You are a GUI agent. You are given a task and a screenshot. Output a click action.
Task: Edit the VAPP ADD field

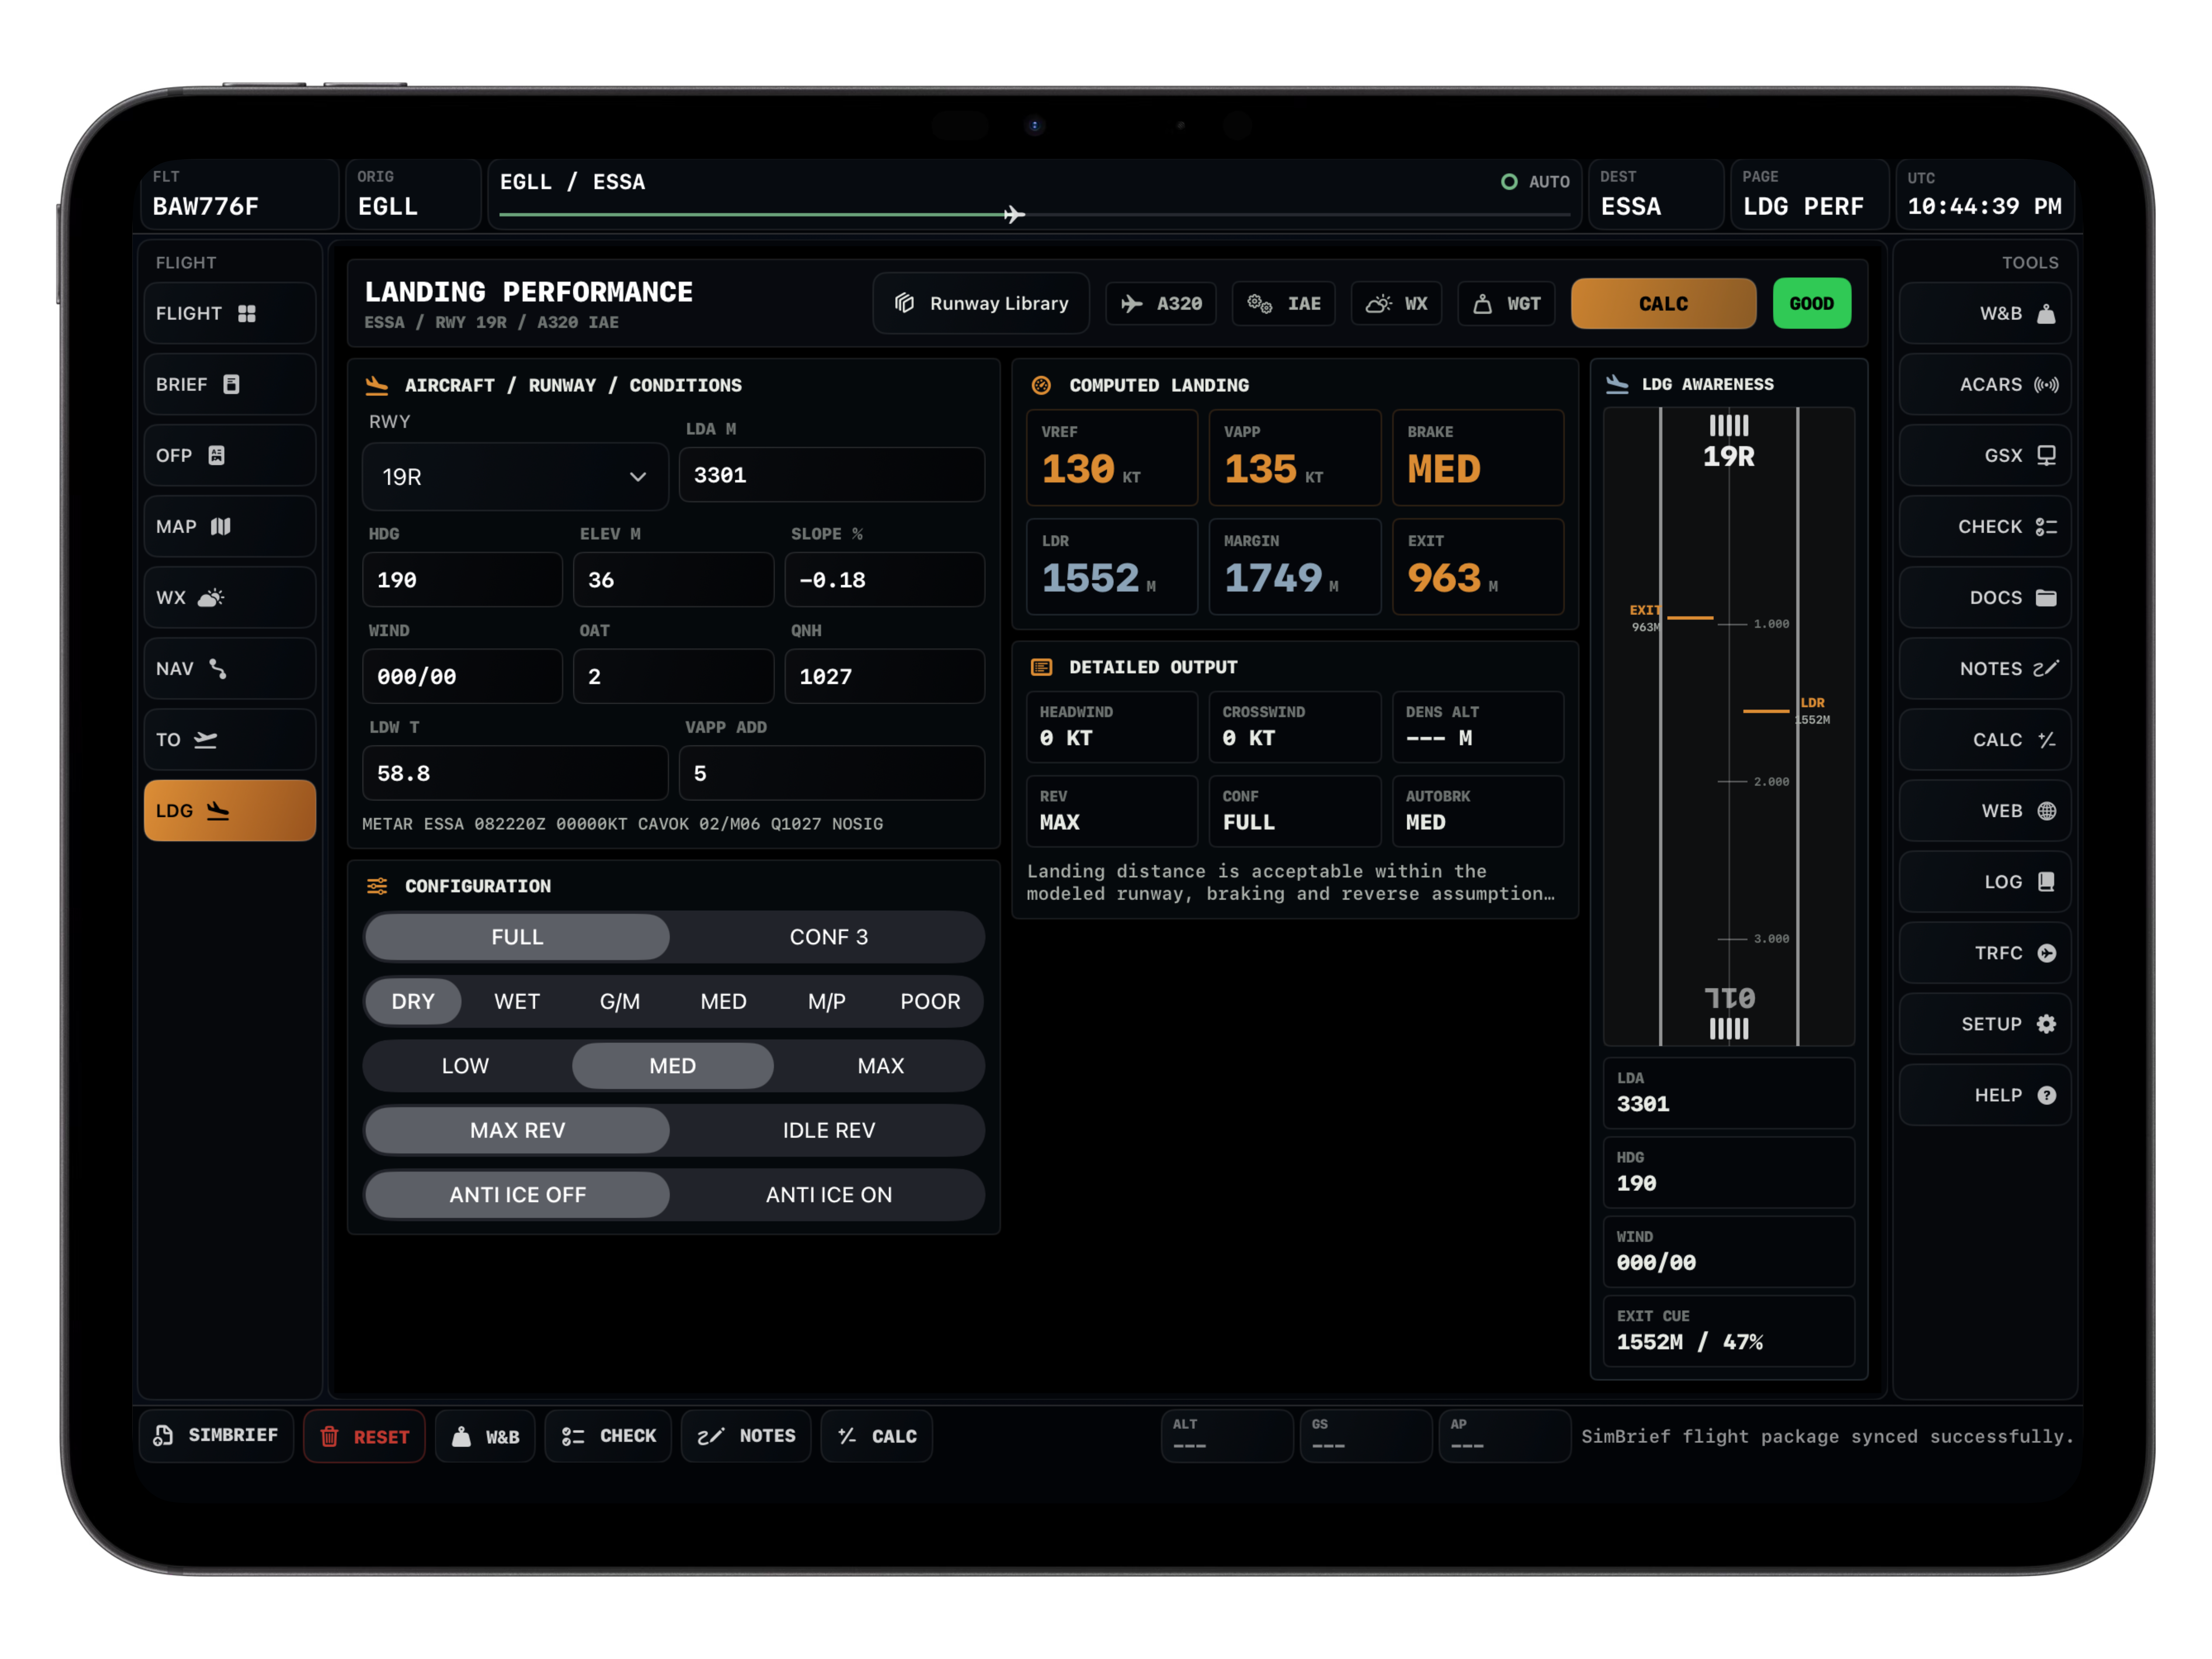[832, 773]
